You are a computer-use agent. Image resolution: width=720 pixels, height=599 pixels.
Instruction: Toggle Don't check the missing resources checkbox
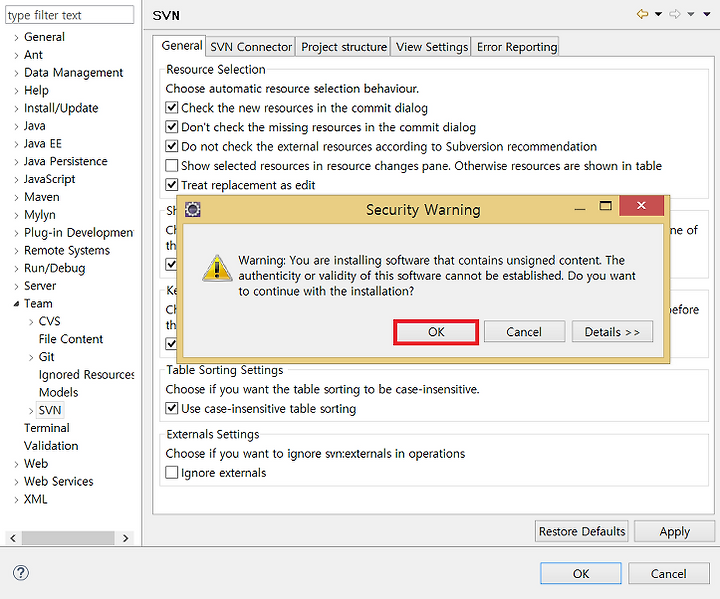(171, 127)
